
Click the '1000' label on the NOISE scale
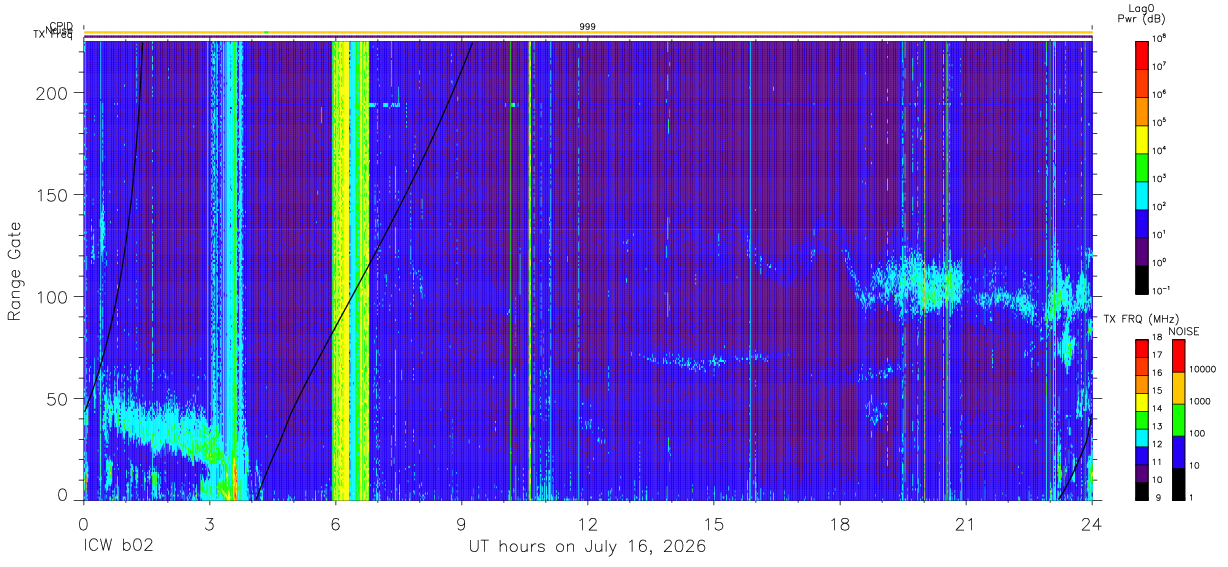[1200, 401]
